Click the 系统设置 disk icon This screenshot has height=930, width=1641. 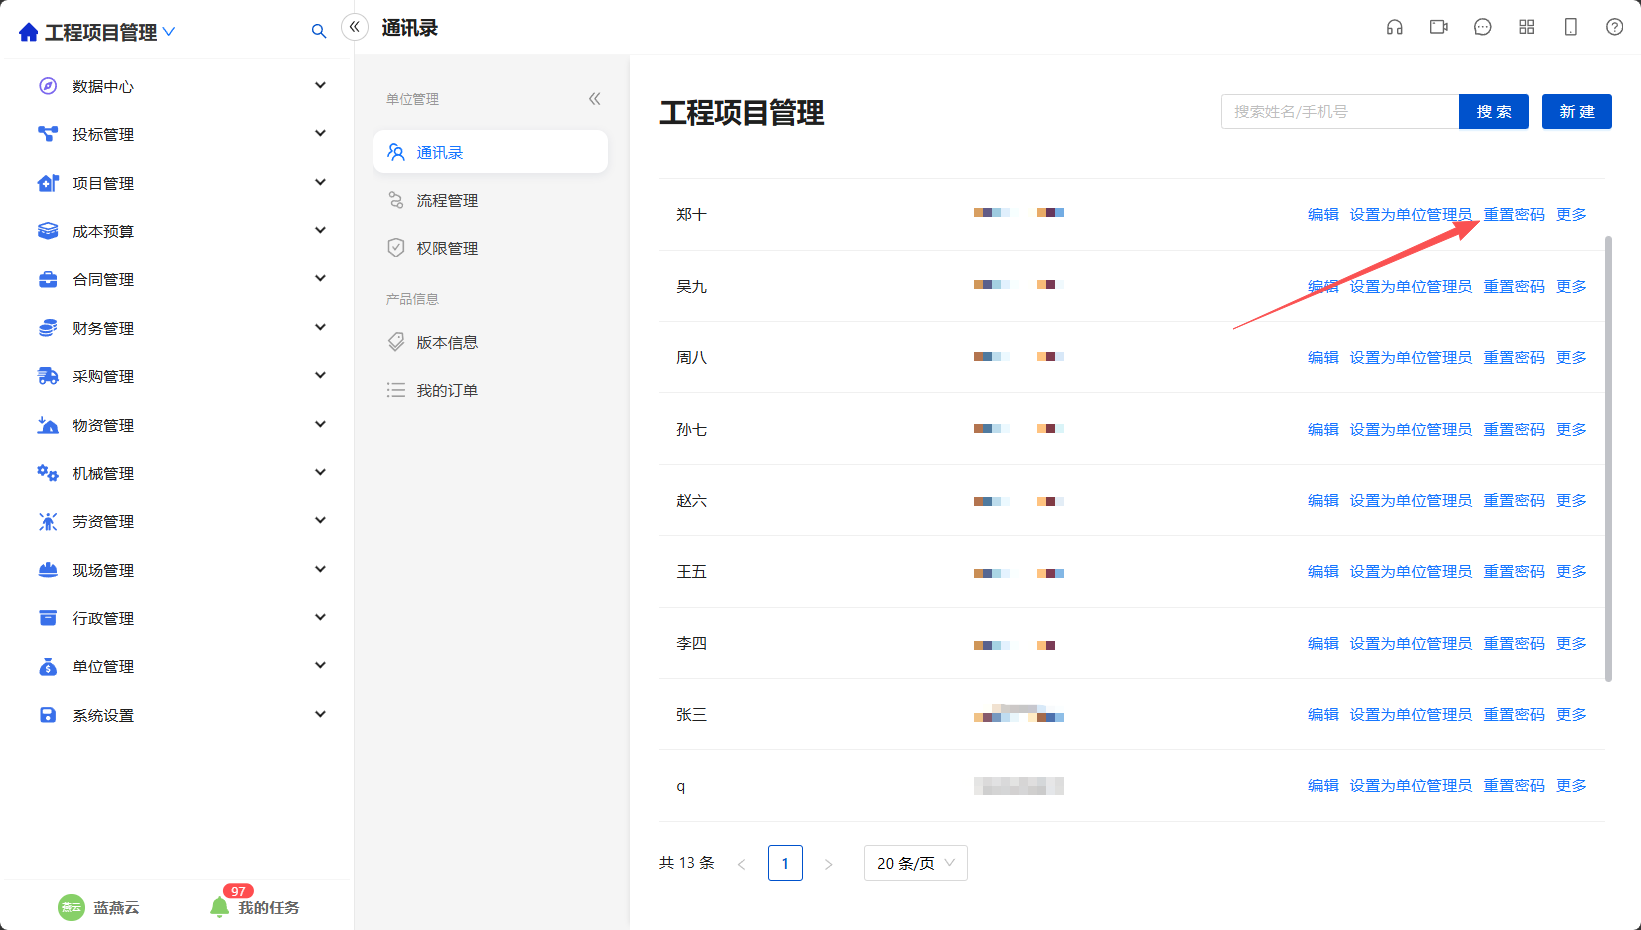pyautogui.click(x=48, y=715)
